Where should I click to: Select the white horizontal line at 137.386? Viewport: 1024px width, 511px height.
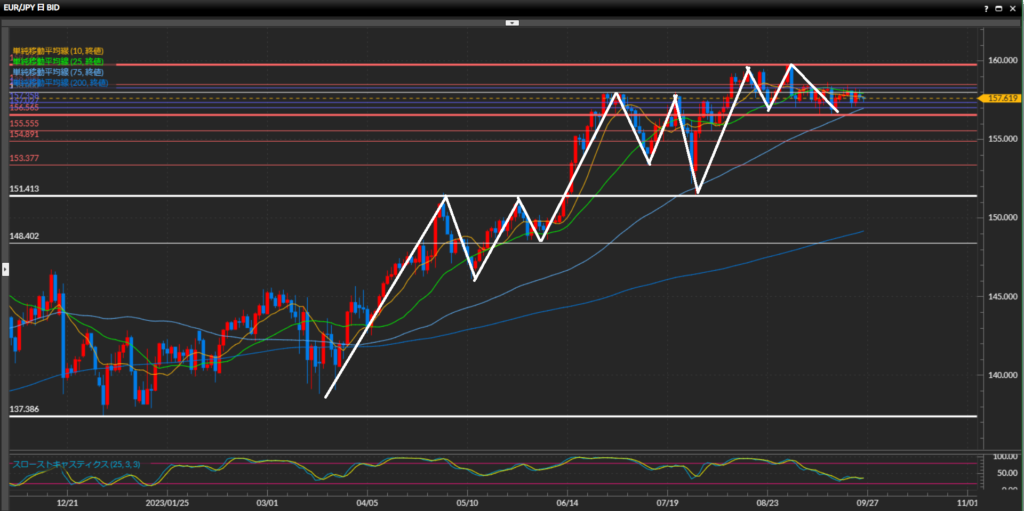coord(500,416)
